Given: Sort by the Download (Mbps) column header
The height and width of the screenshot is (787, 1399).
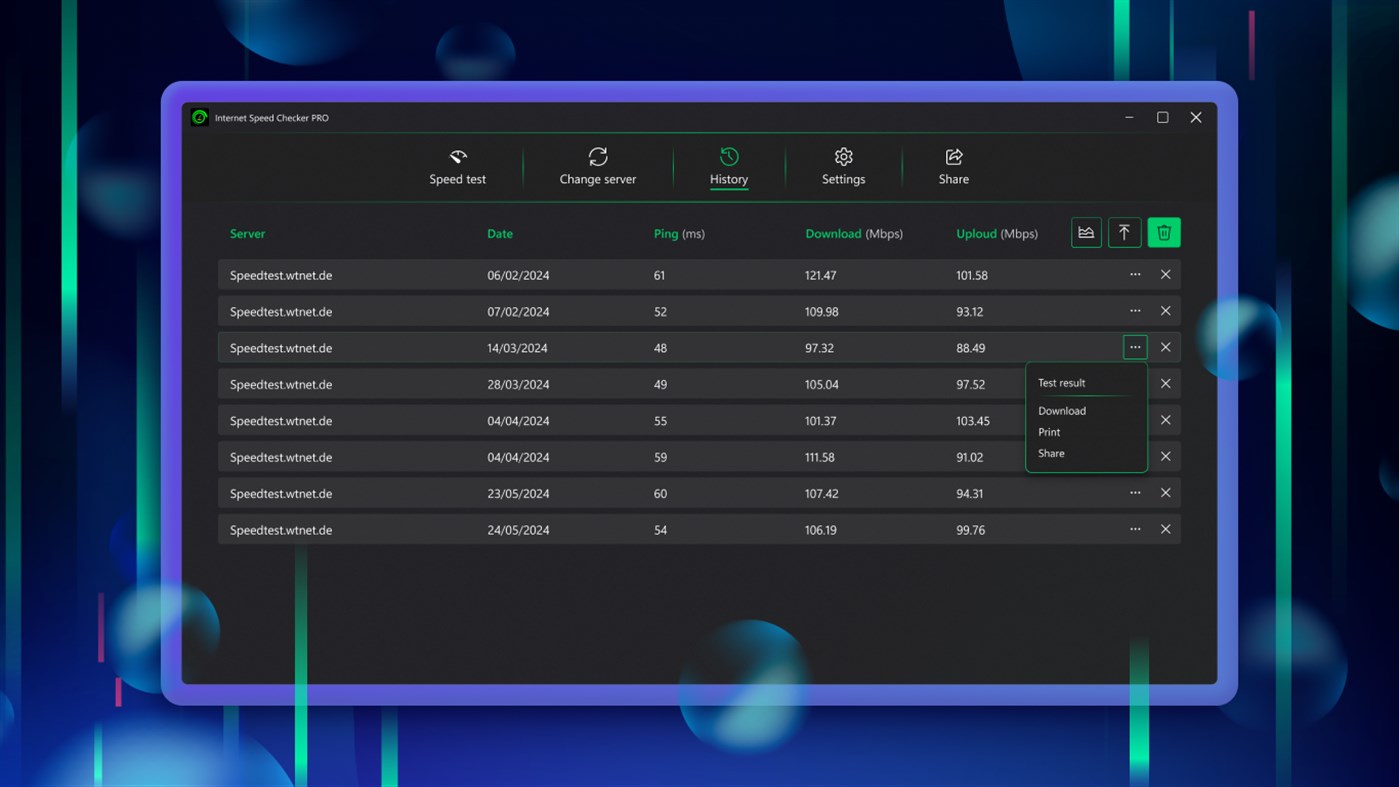Looking at the screenshot, I should click(x=854, y=234).
